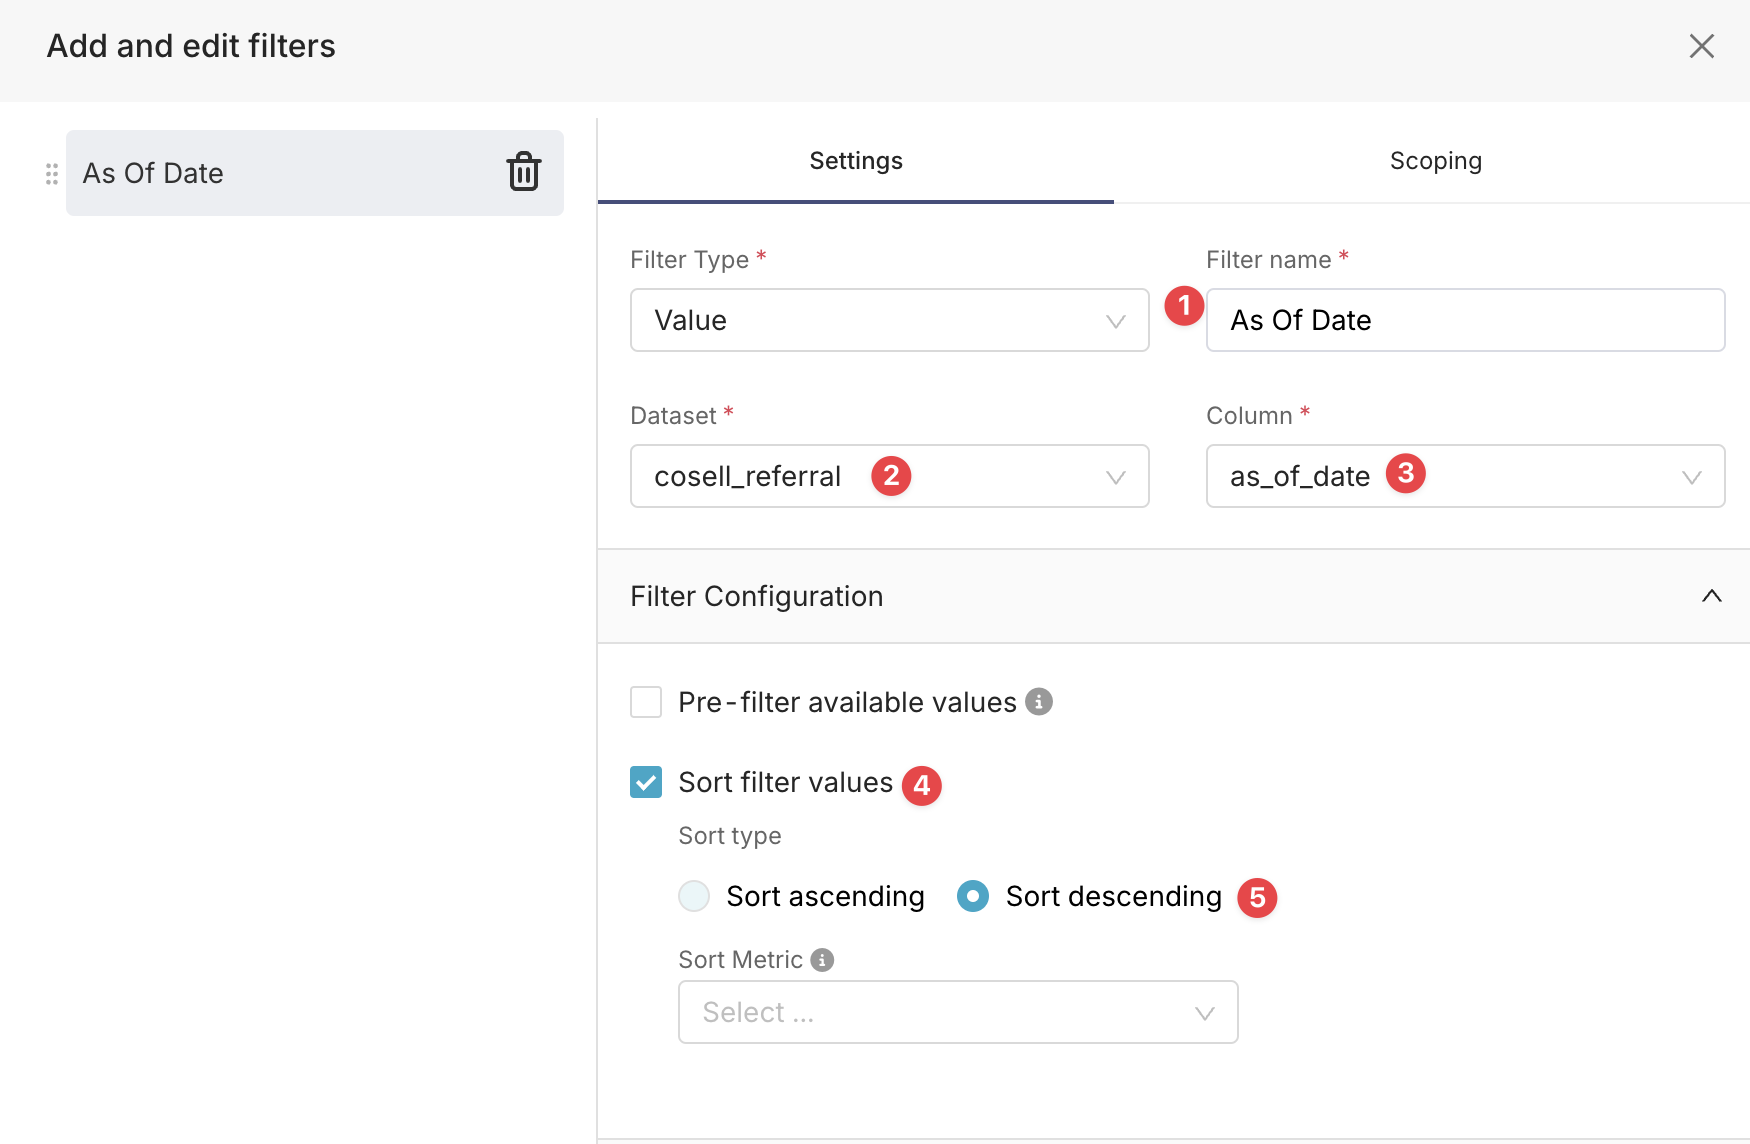Close the Add and edit filters dialog
1750x1144 pixels.
pos(1701,46)
